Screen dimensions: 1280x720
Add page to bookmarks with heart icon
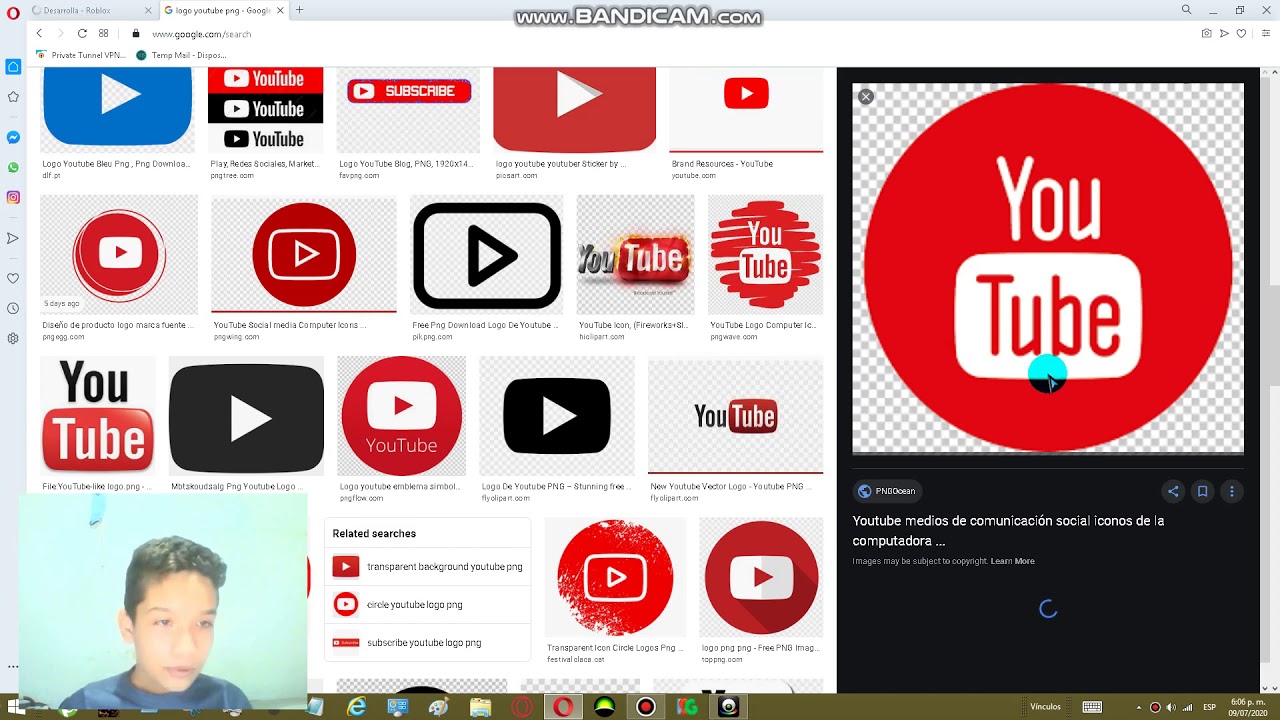1241,33
